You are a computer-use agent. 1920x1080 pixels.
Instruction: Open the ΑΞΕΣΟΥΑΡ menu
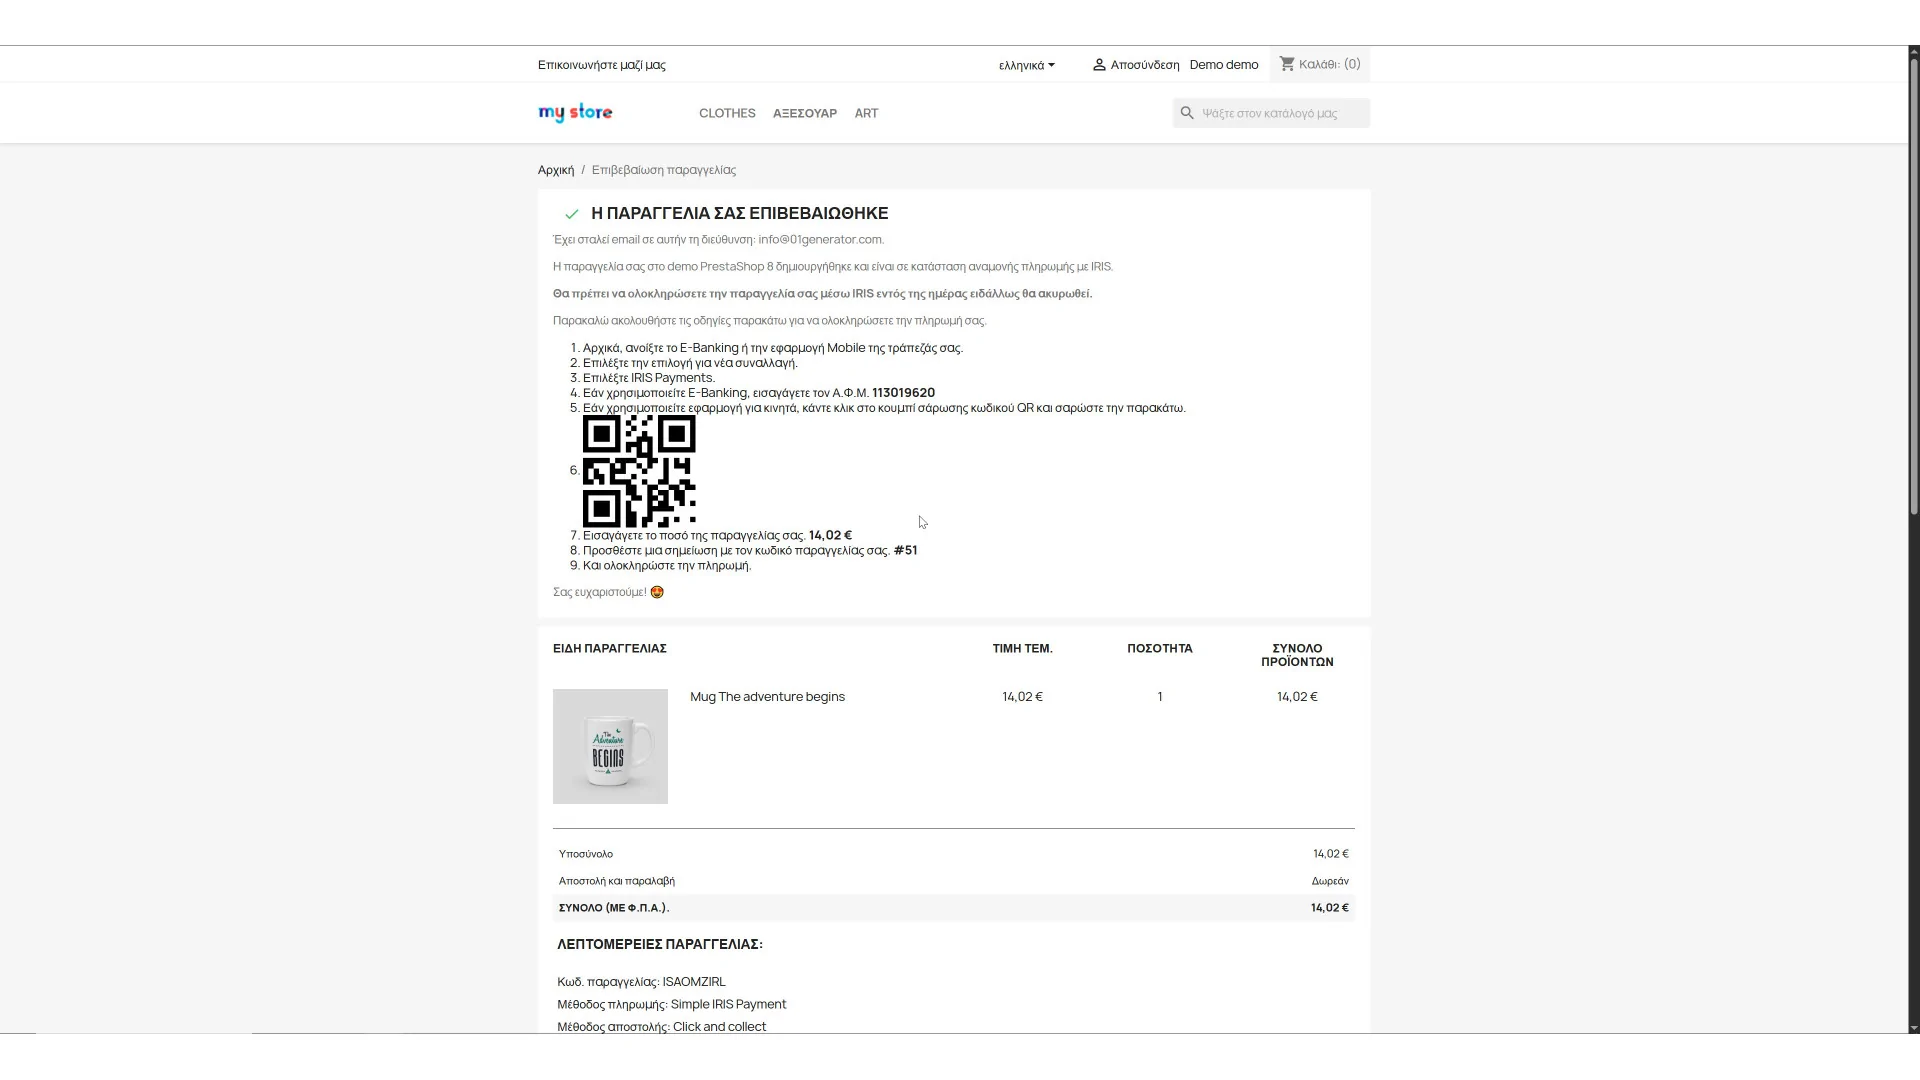click(804, 113)
